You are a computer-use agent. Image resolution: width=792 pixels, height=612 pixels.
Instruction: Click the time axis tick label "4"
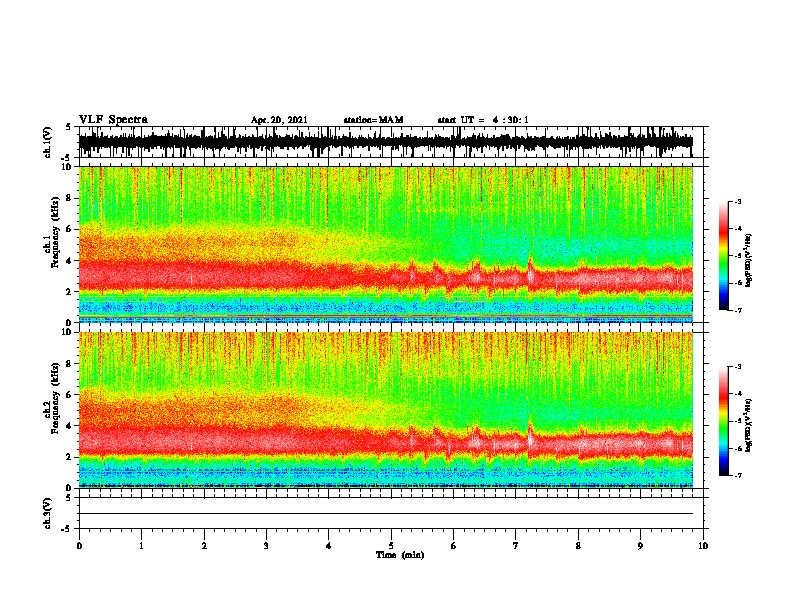coord(328,545)
